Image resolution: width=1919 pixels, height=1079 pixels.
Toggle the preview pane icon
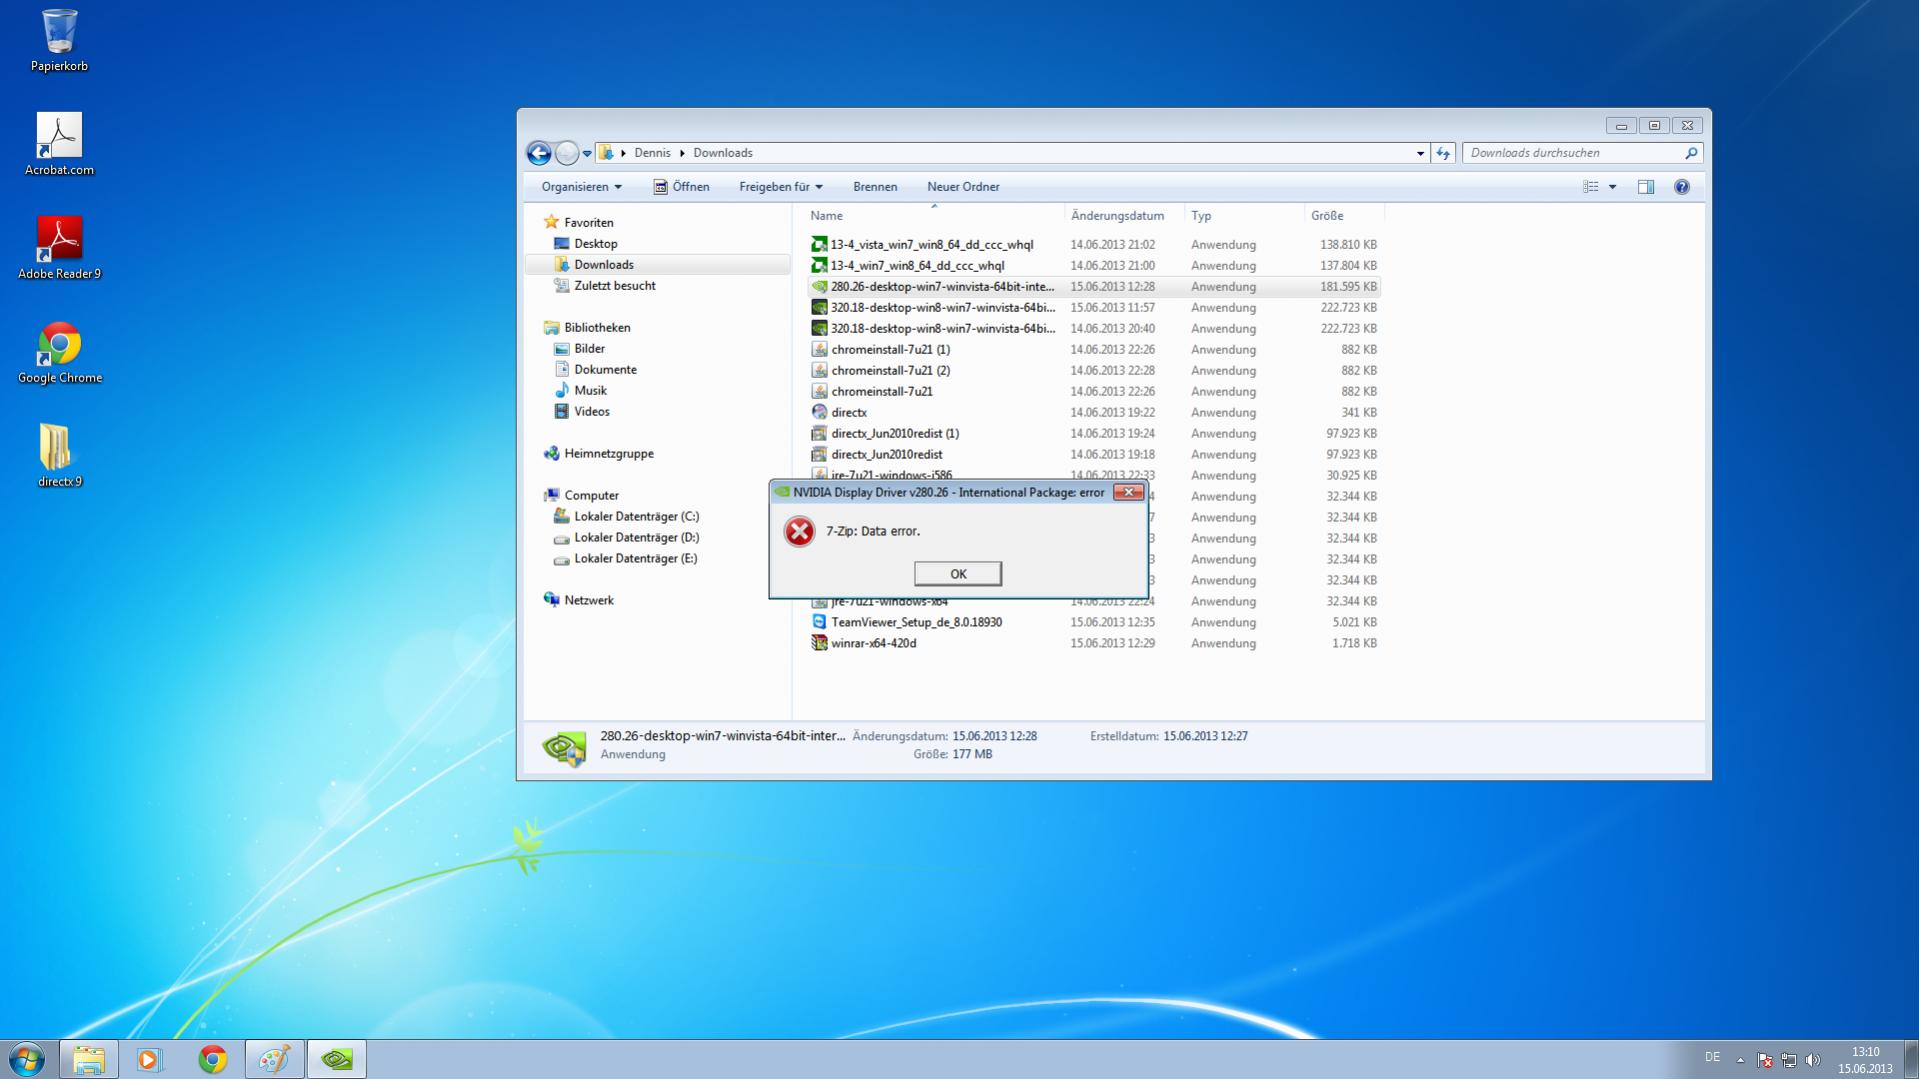coord(1645,187)
